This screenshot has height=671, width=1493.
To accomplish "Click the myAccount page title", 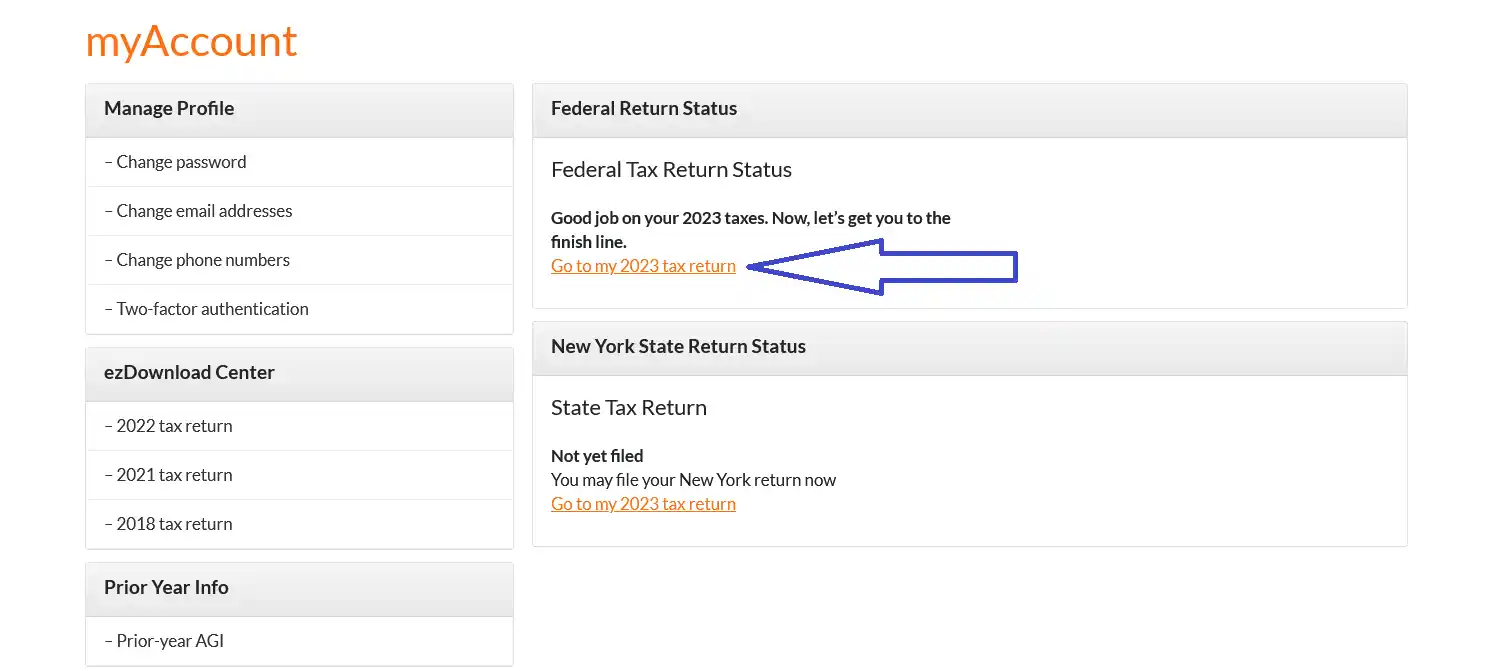I will [x=191, y=41].
